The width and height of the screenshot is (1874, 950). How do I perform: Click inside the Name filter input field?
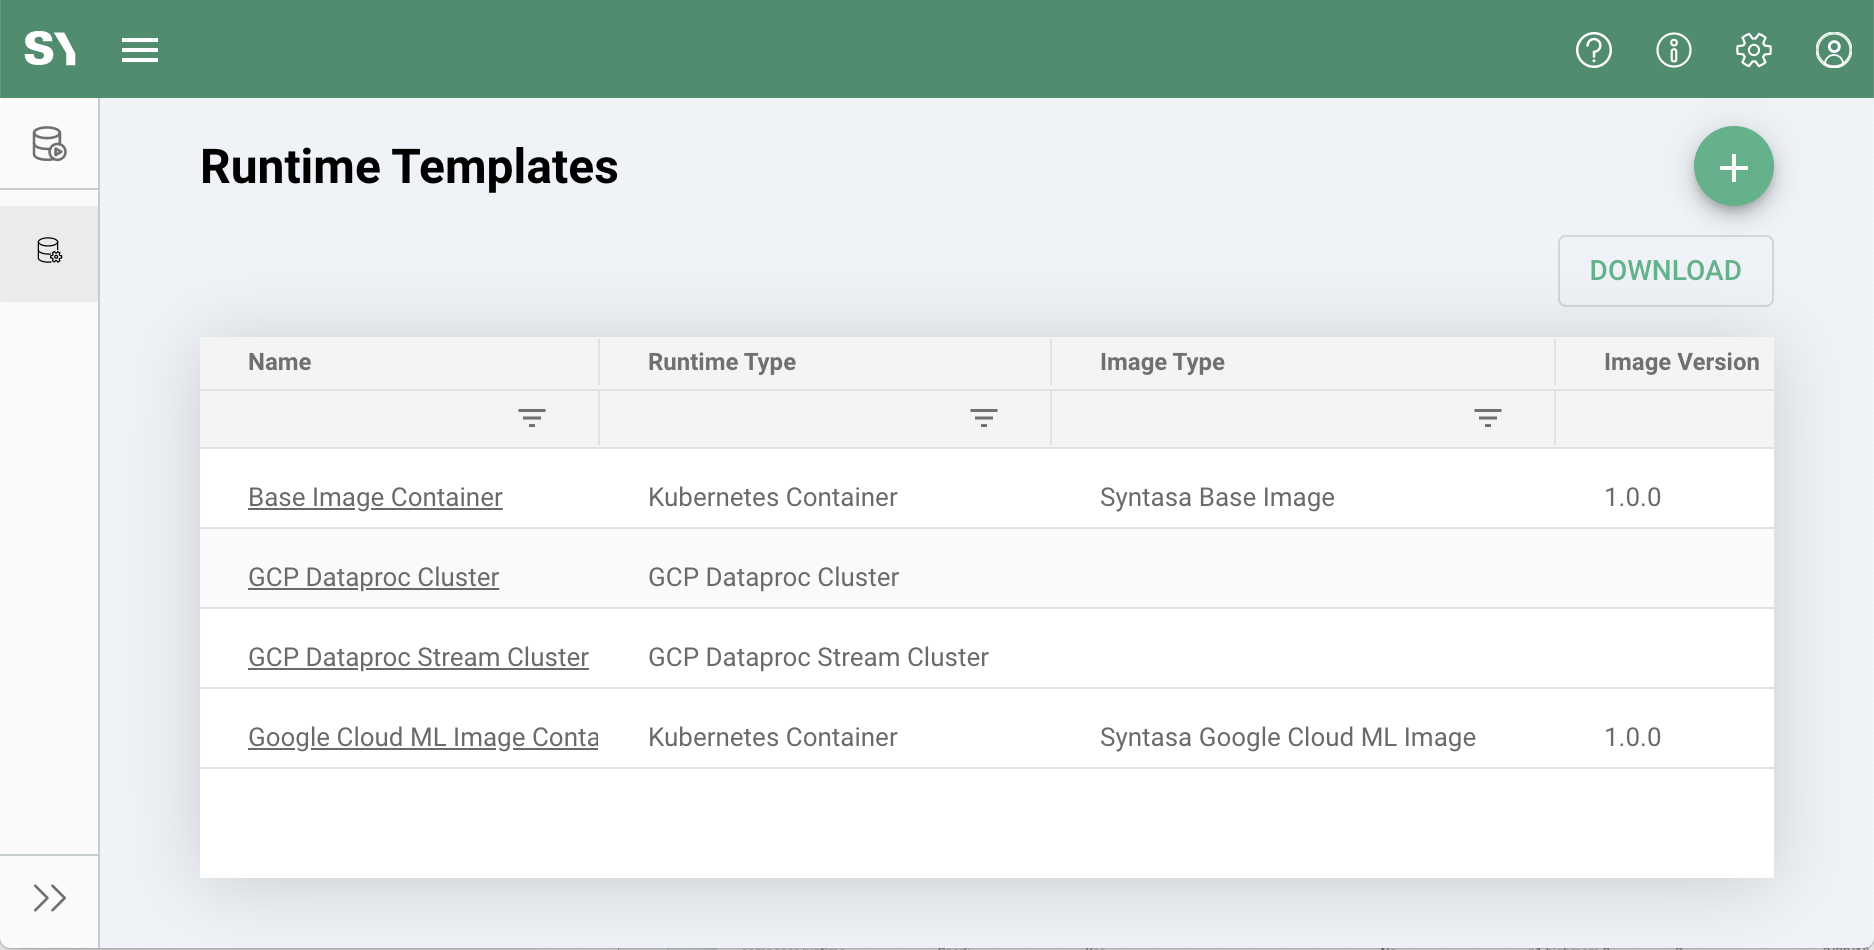point(380,418)
